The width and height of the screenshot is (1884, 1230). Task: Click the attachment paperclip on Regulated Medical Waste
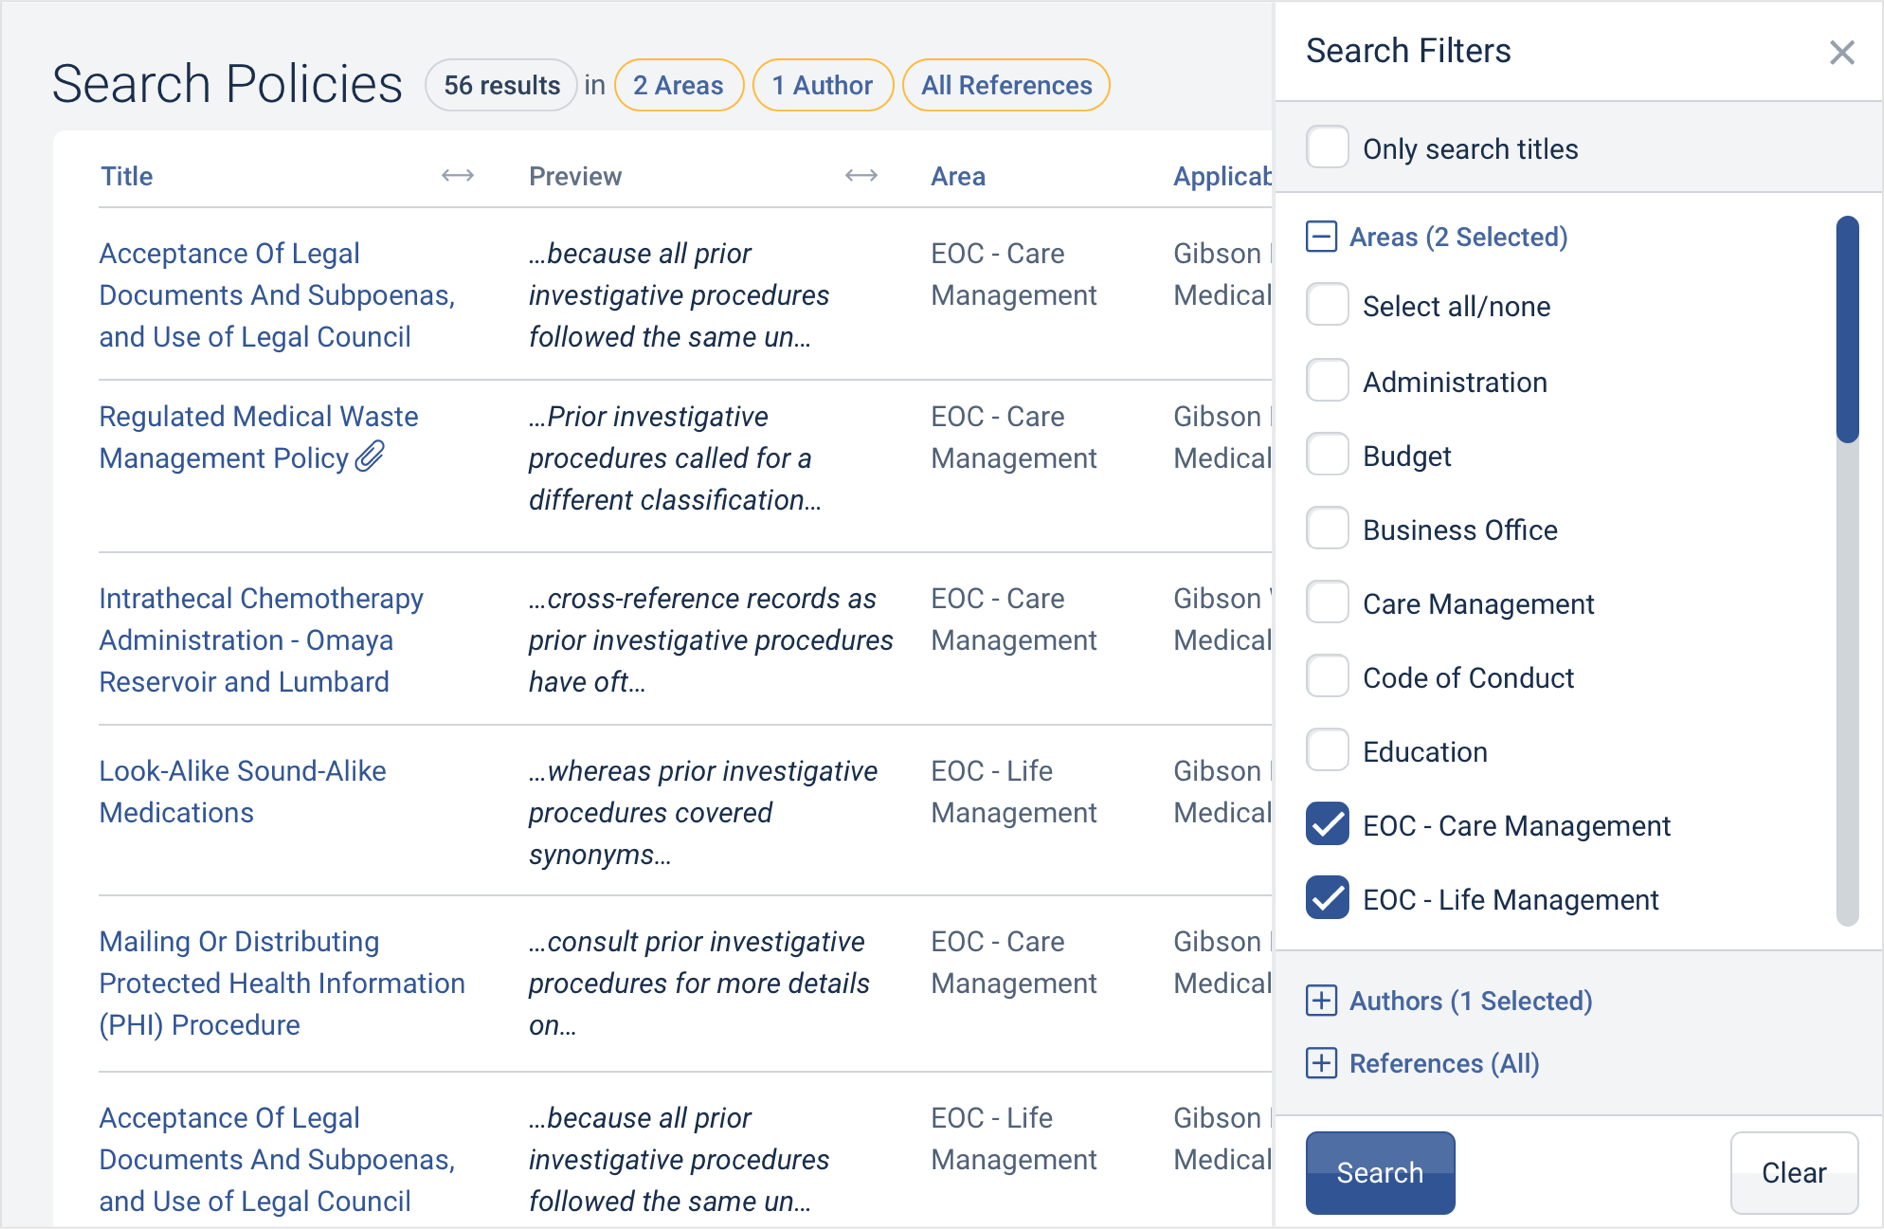(x=370, y=456)
